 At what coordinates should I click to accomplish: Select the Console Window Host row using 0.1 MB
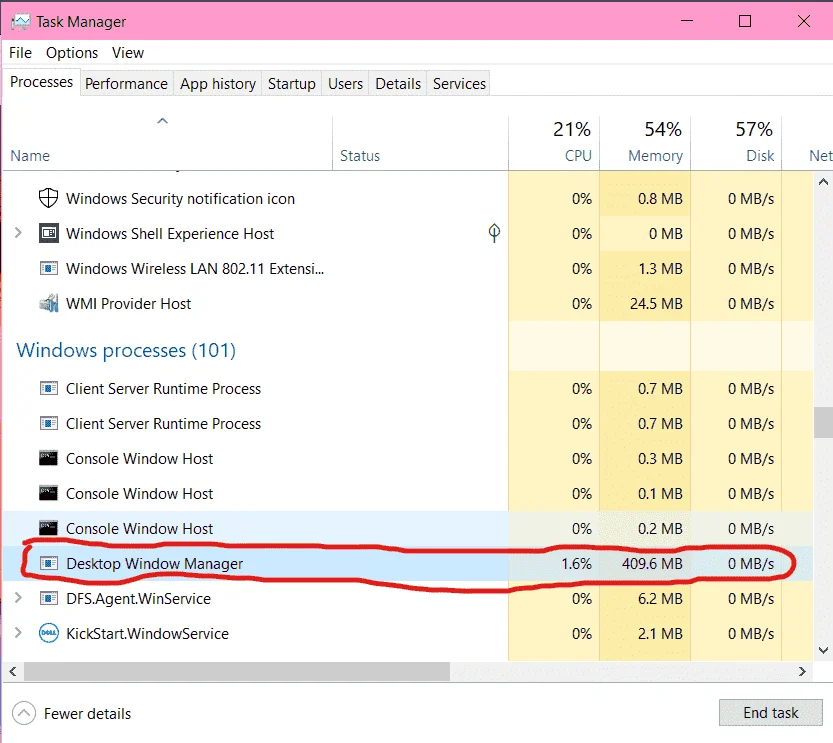pos(408,493)
